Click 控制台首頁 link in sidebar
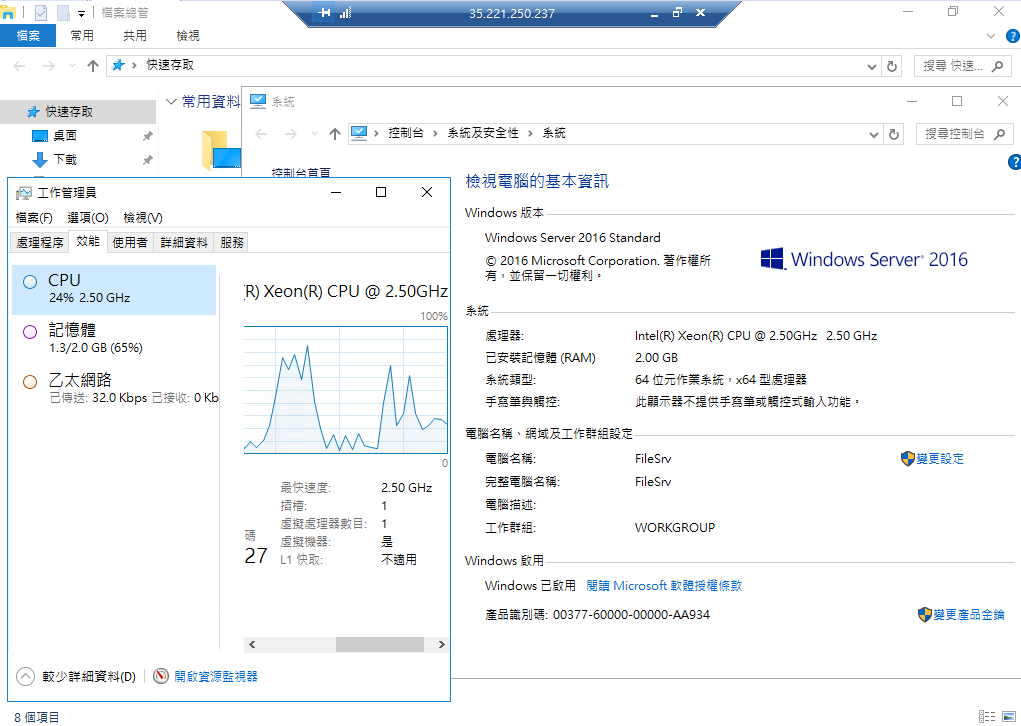 coord(300,173)
